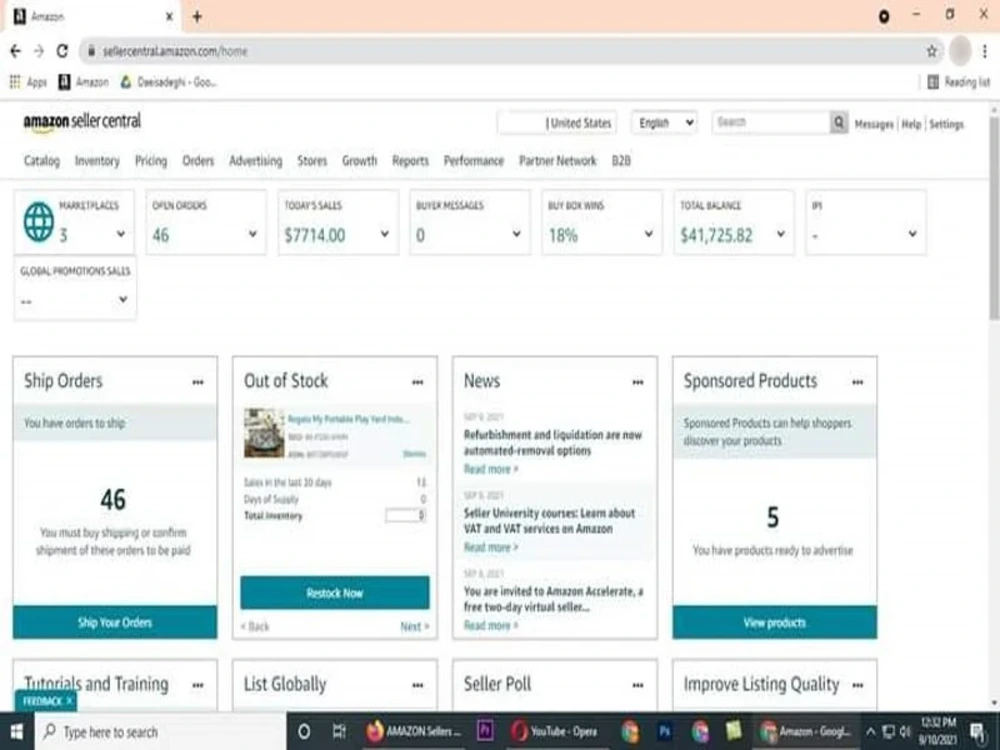Expand Global Promotions Sales dropdown
1000x750 pixels.
[123, 299]
